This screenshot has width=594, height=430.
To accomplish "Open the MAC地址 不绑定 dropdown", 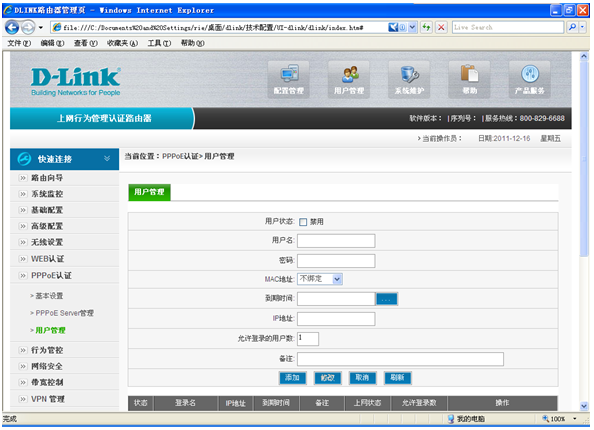I will (x=320, y=279).
